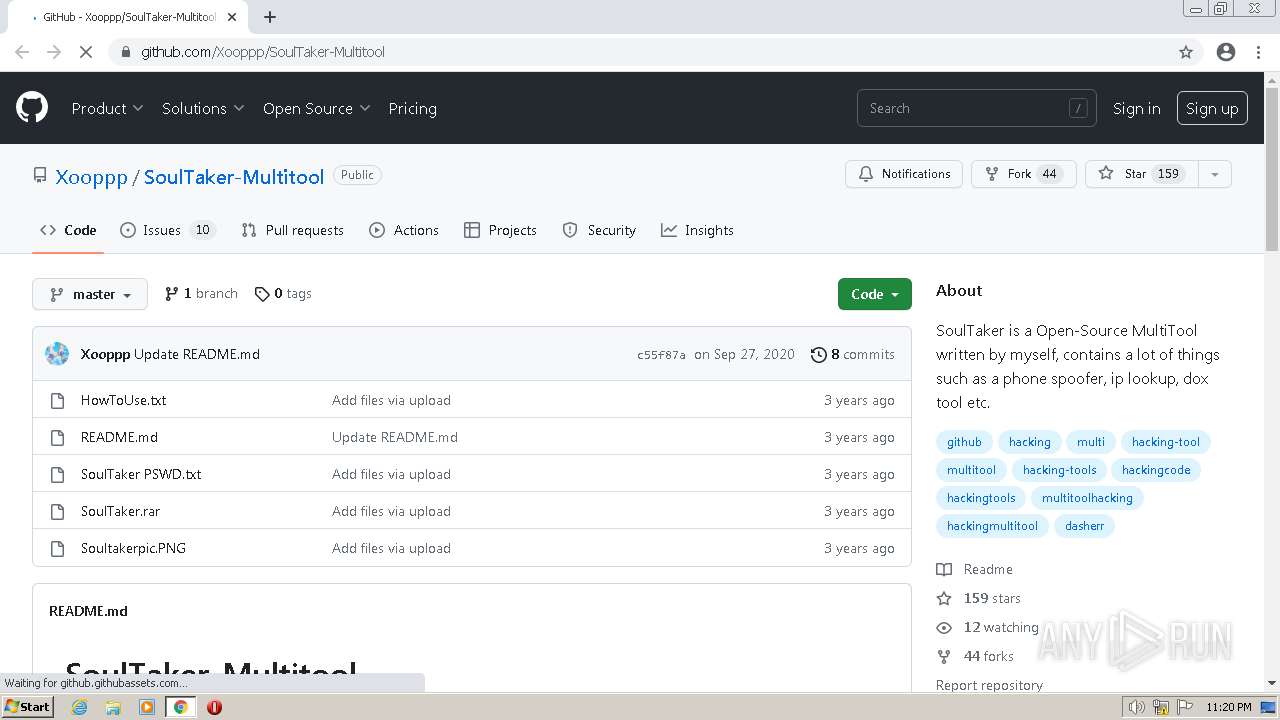Click the GitHub Octocat logo
Image resolution: width=1280 pixels, height=720 pixels.
coord(32,108)
